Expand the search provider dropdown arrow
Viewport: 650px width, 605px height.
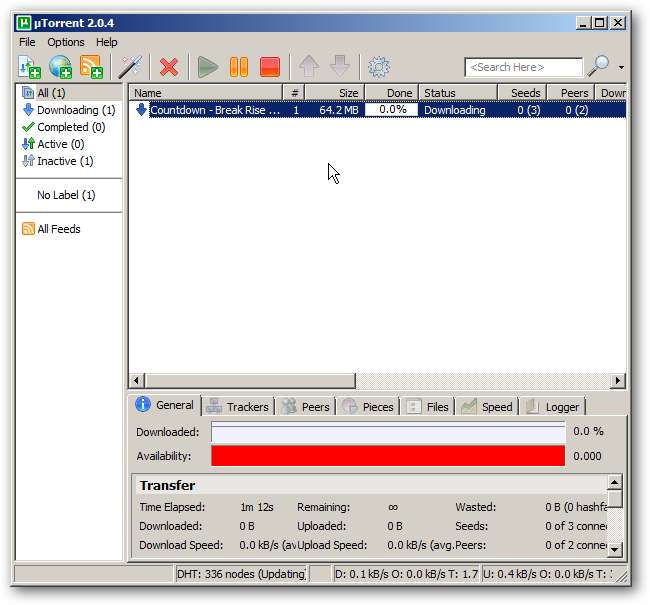(621, 68)
